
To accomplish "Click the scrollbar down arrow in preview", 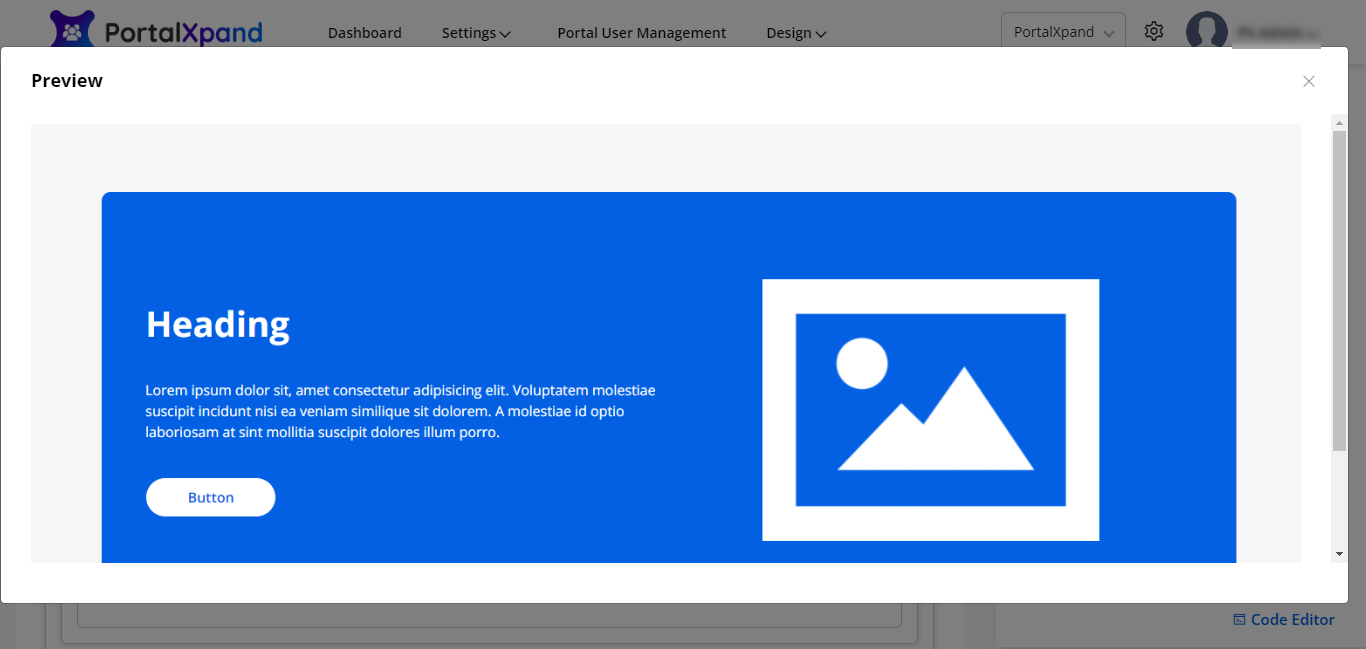I will pos(1339,554).
